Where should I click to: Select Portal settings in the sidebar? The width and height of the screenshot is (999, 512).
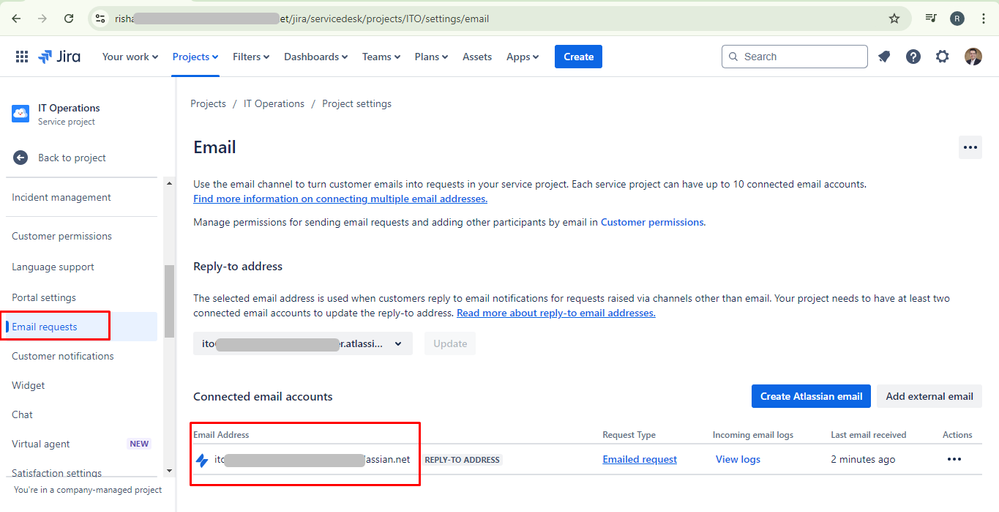click(44, 297)
